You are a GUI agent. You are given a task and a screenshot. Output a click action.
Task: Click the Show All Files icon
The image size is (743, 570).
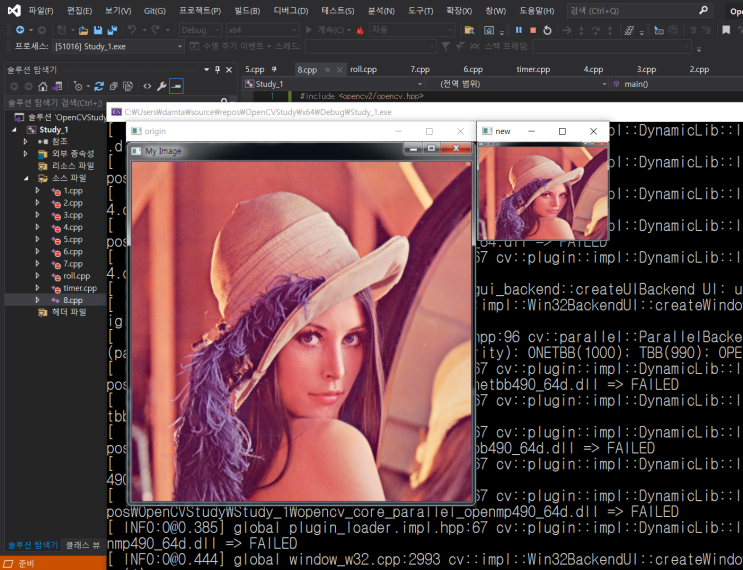pos(128,86)
